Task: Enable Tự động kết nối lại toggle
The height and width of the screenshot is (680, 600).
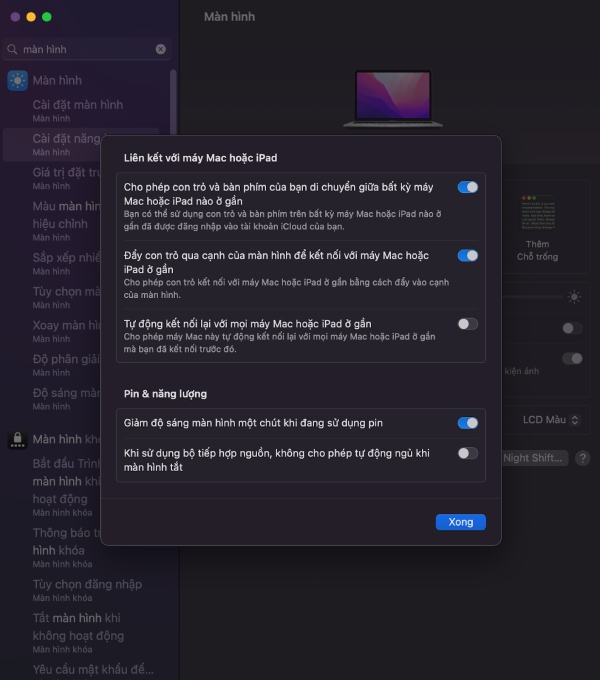Action: click(468, 324)
